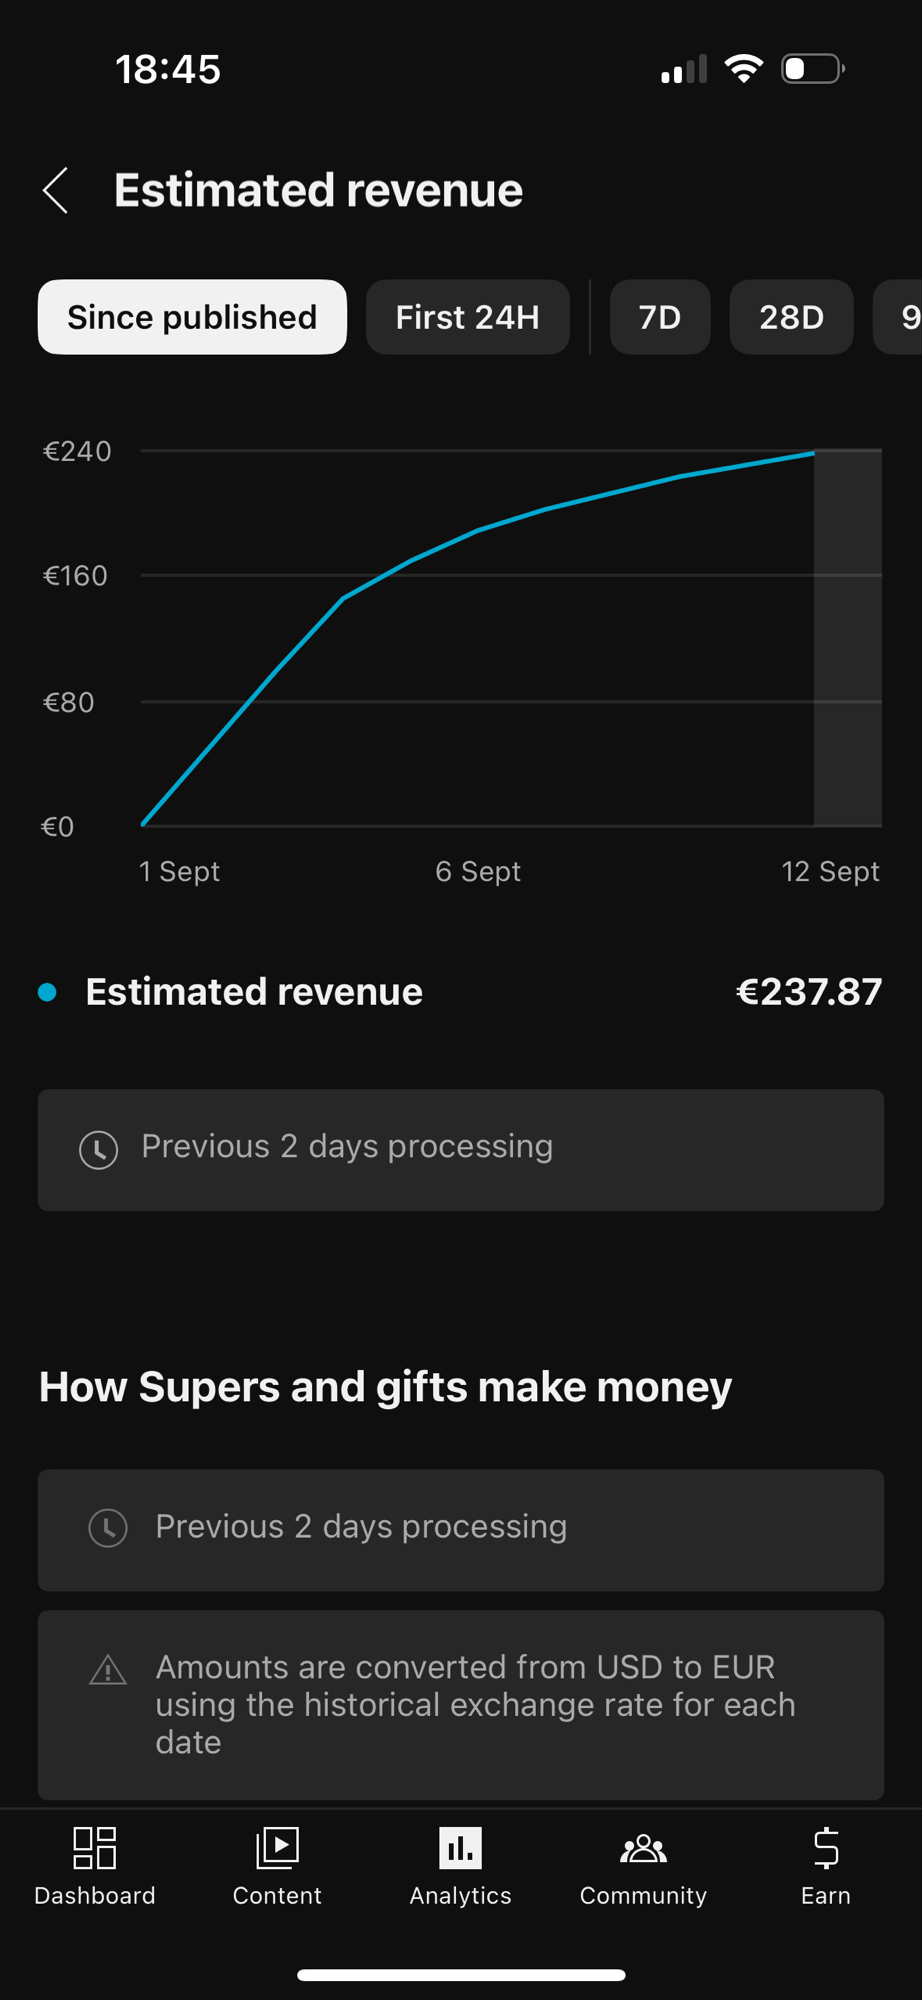Open the Earn dollar icon
The width and height of the screenshot is (922, 2000).
[x=826, y=1848]
